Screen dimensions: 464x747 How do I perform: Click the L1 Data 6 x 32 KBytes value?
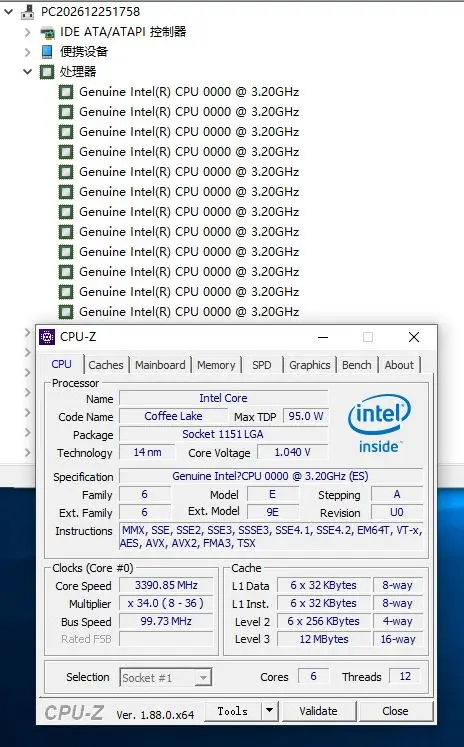323,585
